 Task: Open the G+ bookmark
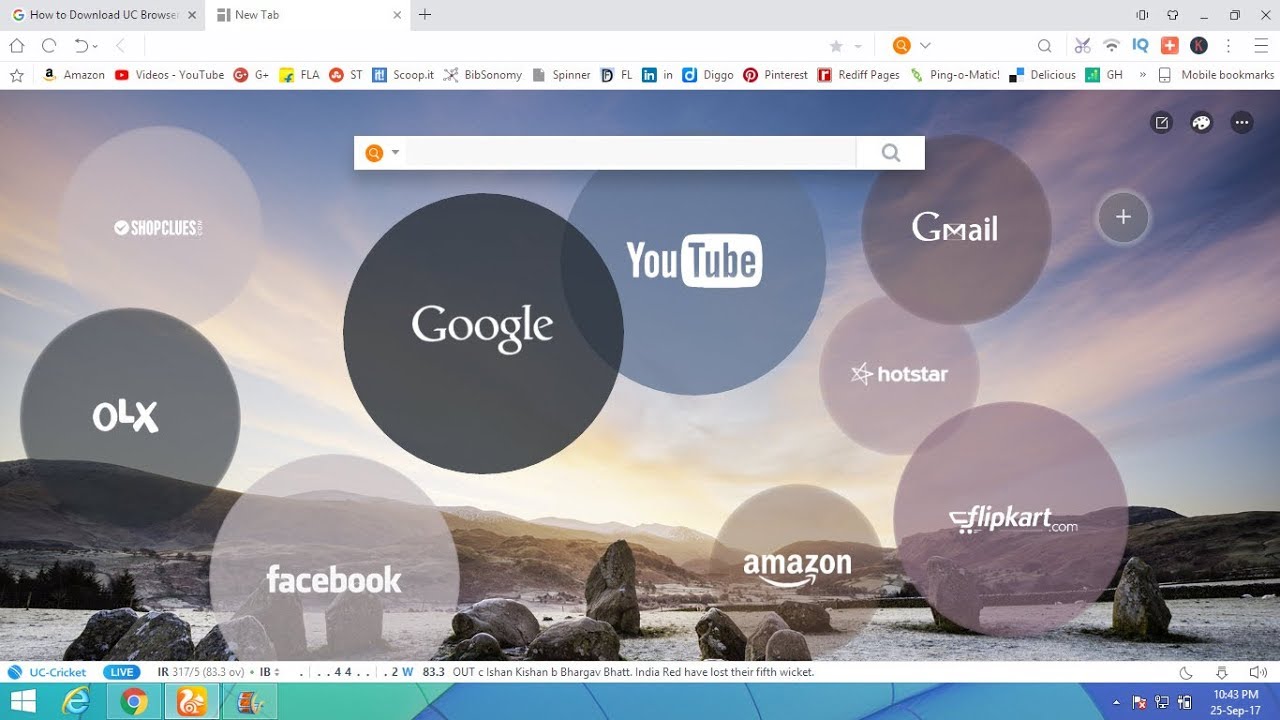pyautogui.click(x=251, y=75)
